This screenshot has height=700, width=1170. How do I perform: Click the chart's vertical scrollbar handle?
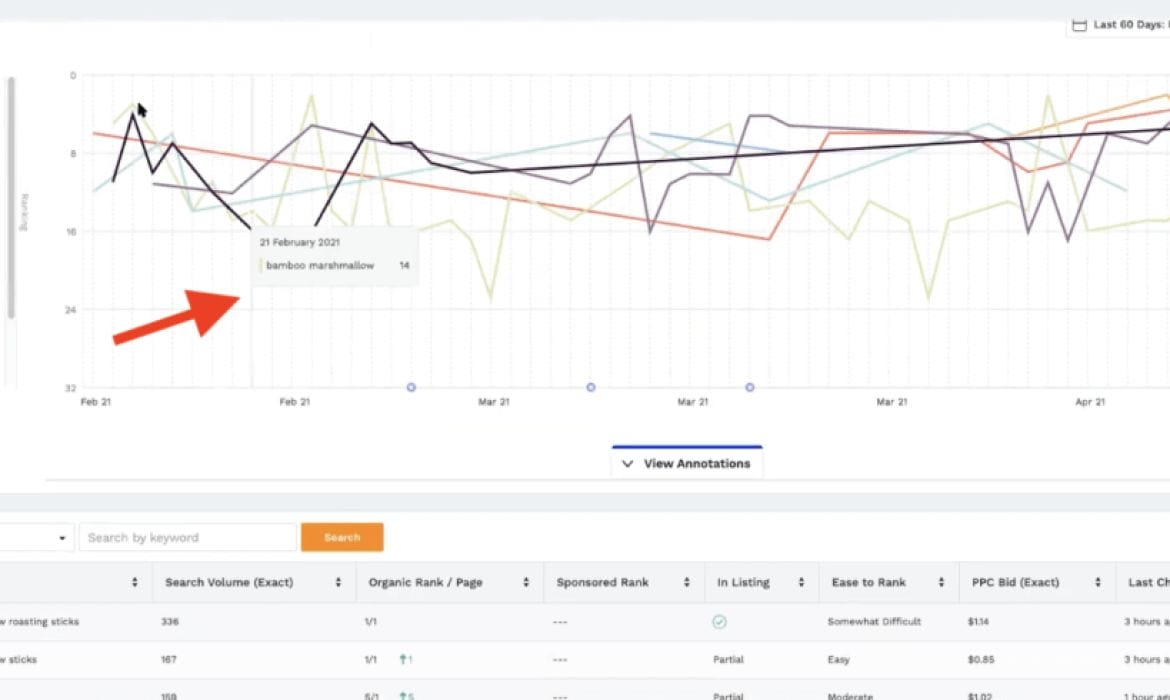click(10, 198)
